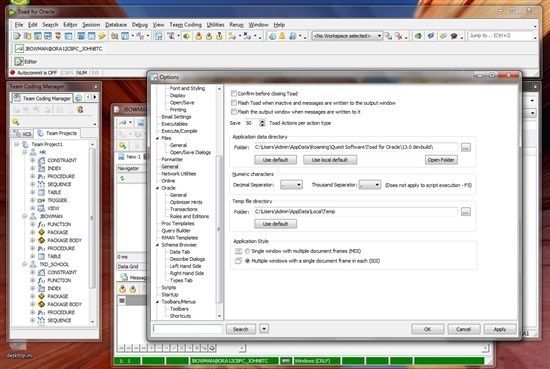Viewport: 550px width, 369px height.
Task: Click the SDI layout icon in Application Style
Action: click(x=239, y=261)
